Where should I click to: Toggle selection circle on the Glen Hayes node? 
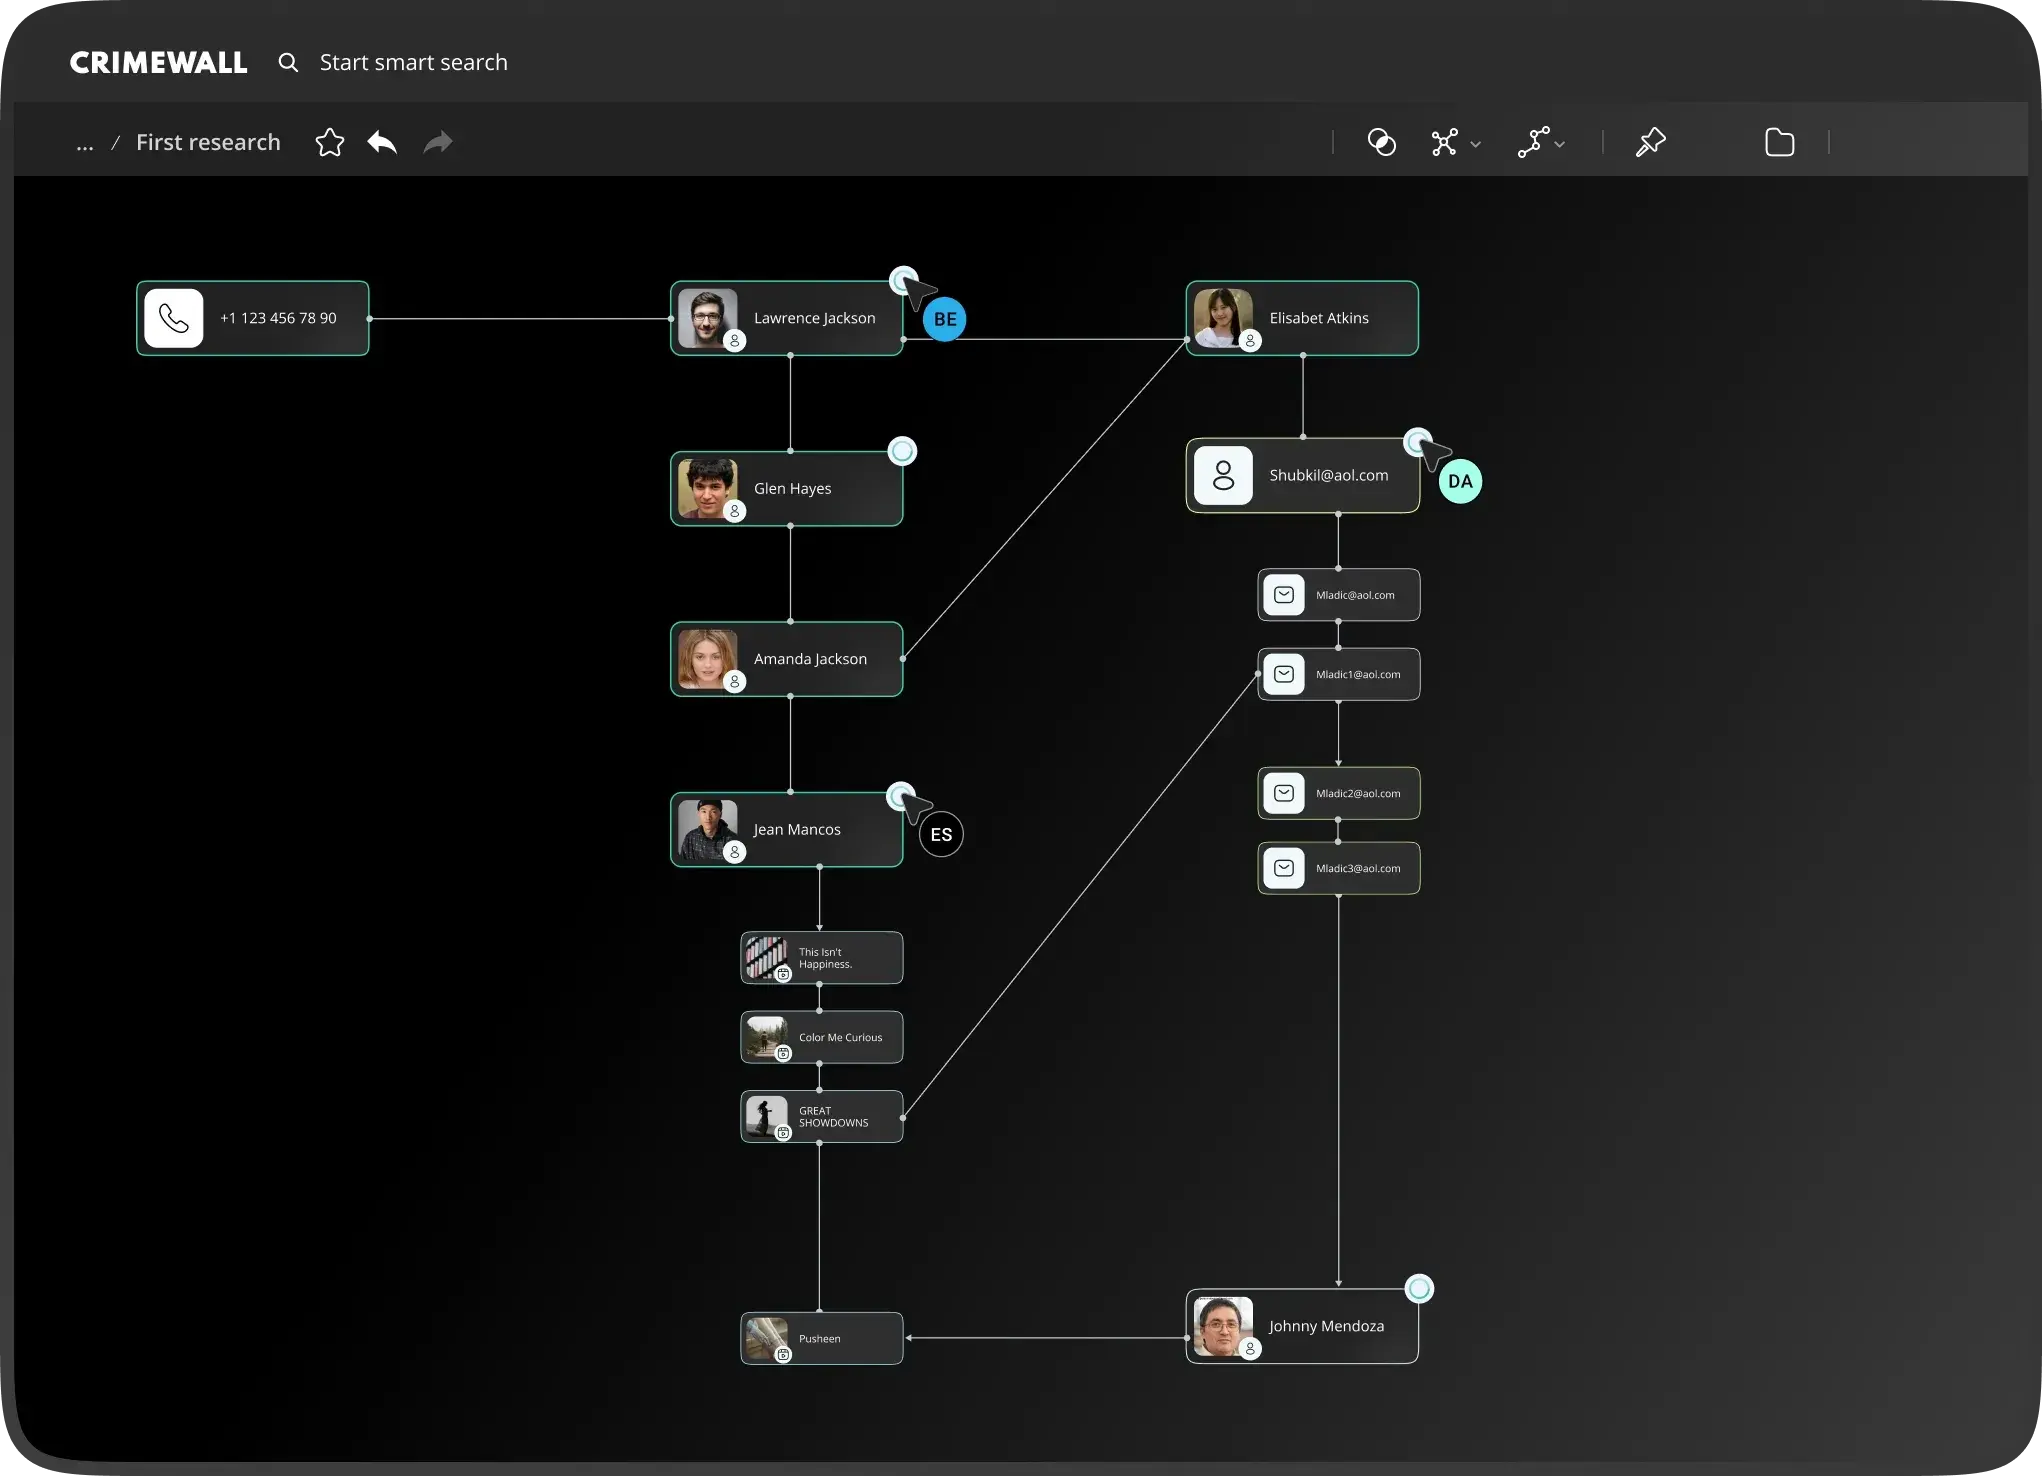pos(902,451)
